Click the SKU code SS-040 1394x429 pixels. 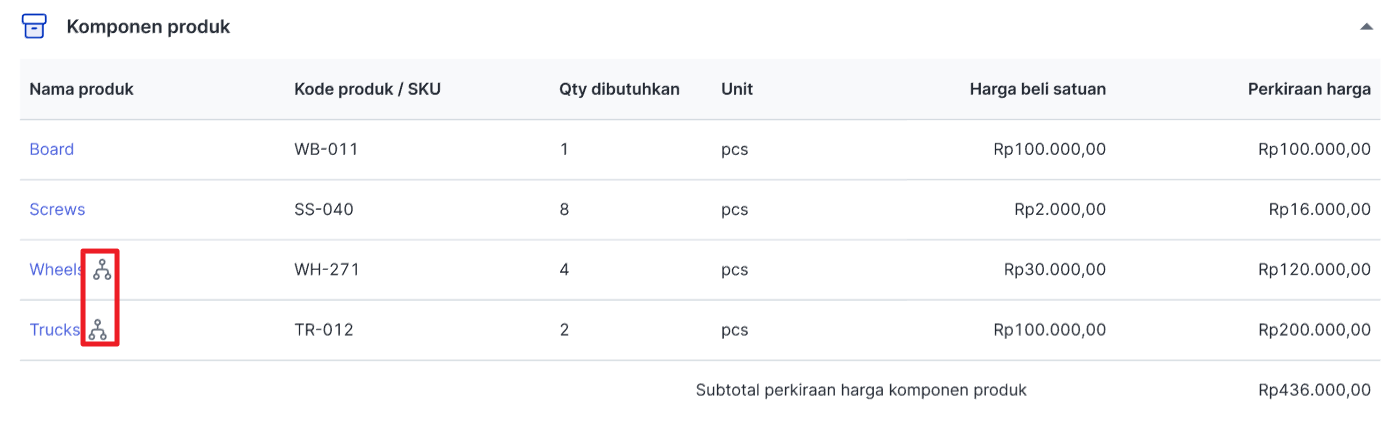point(324,209)
